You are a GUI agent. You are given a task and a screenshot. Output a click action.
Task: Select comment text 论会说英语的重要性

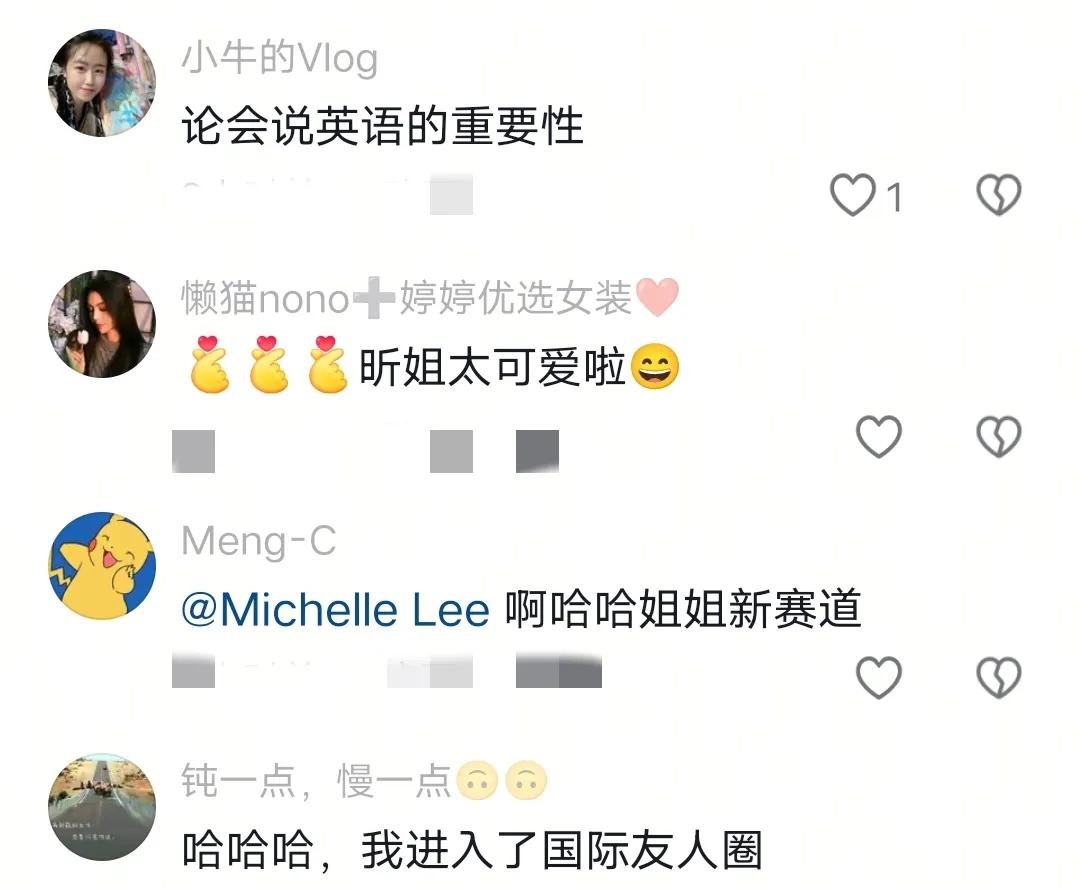click(x=382, y=127)
